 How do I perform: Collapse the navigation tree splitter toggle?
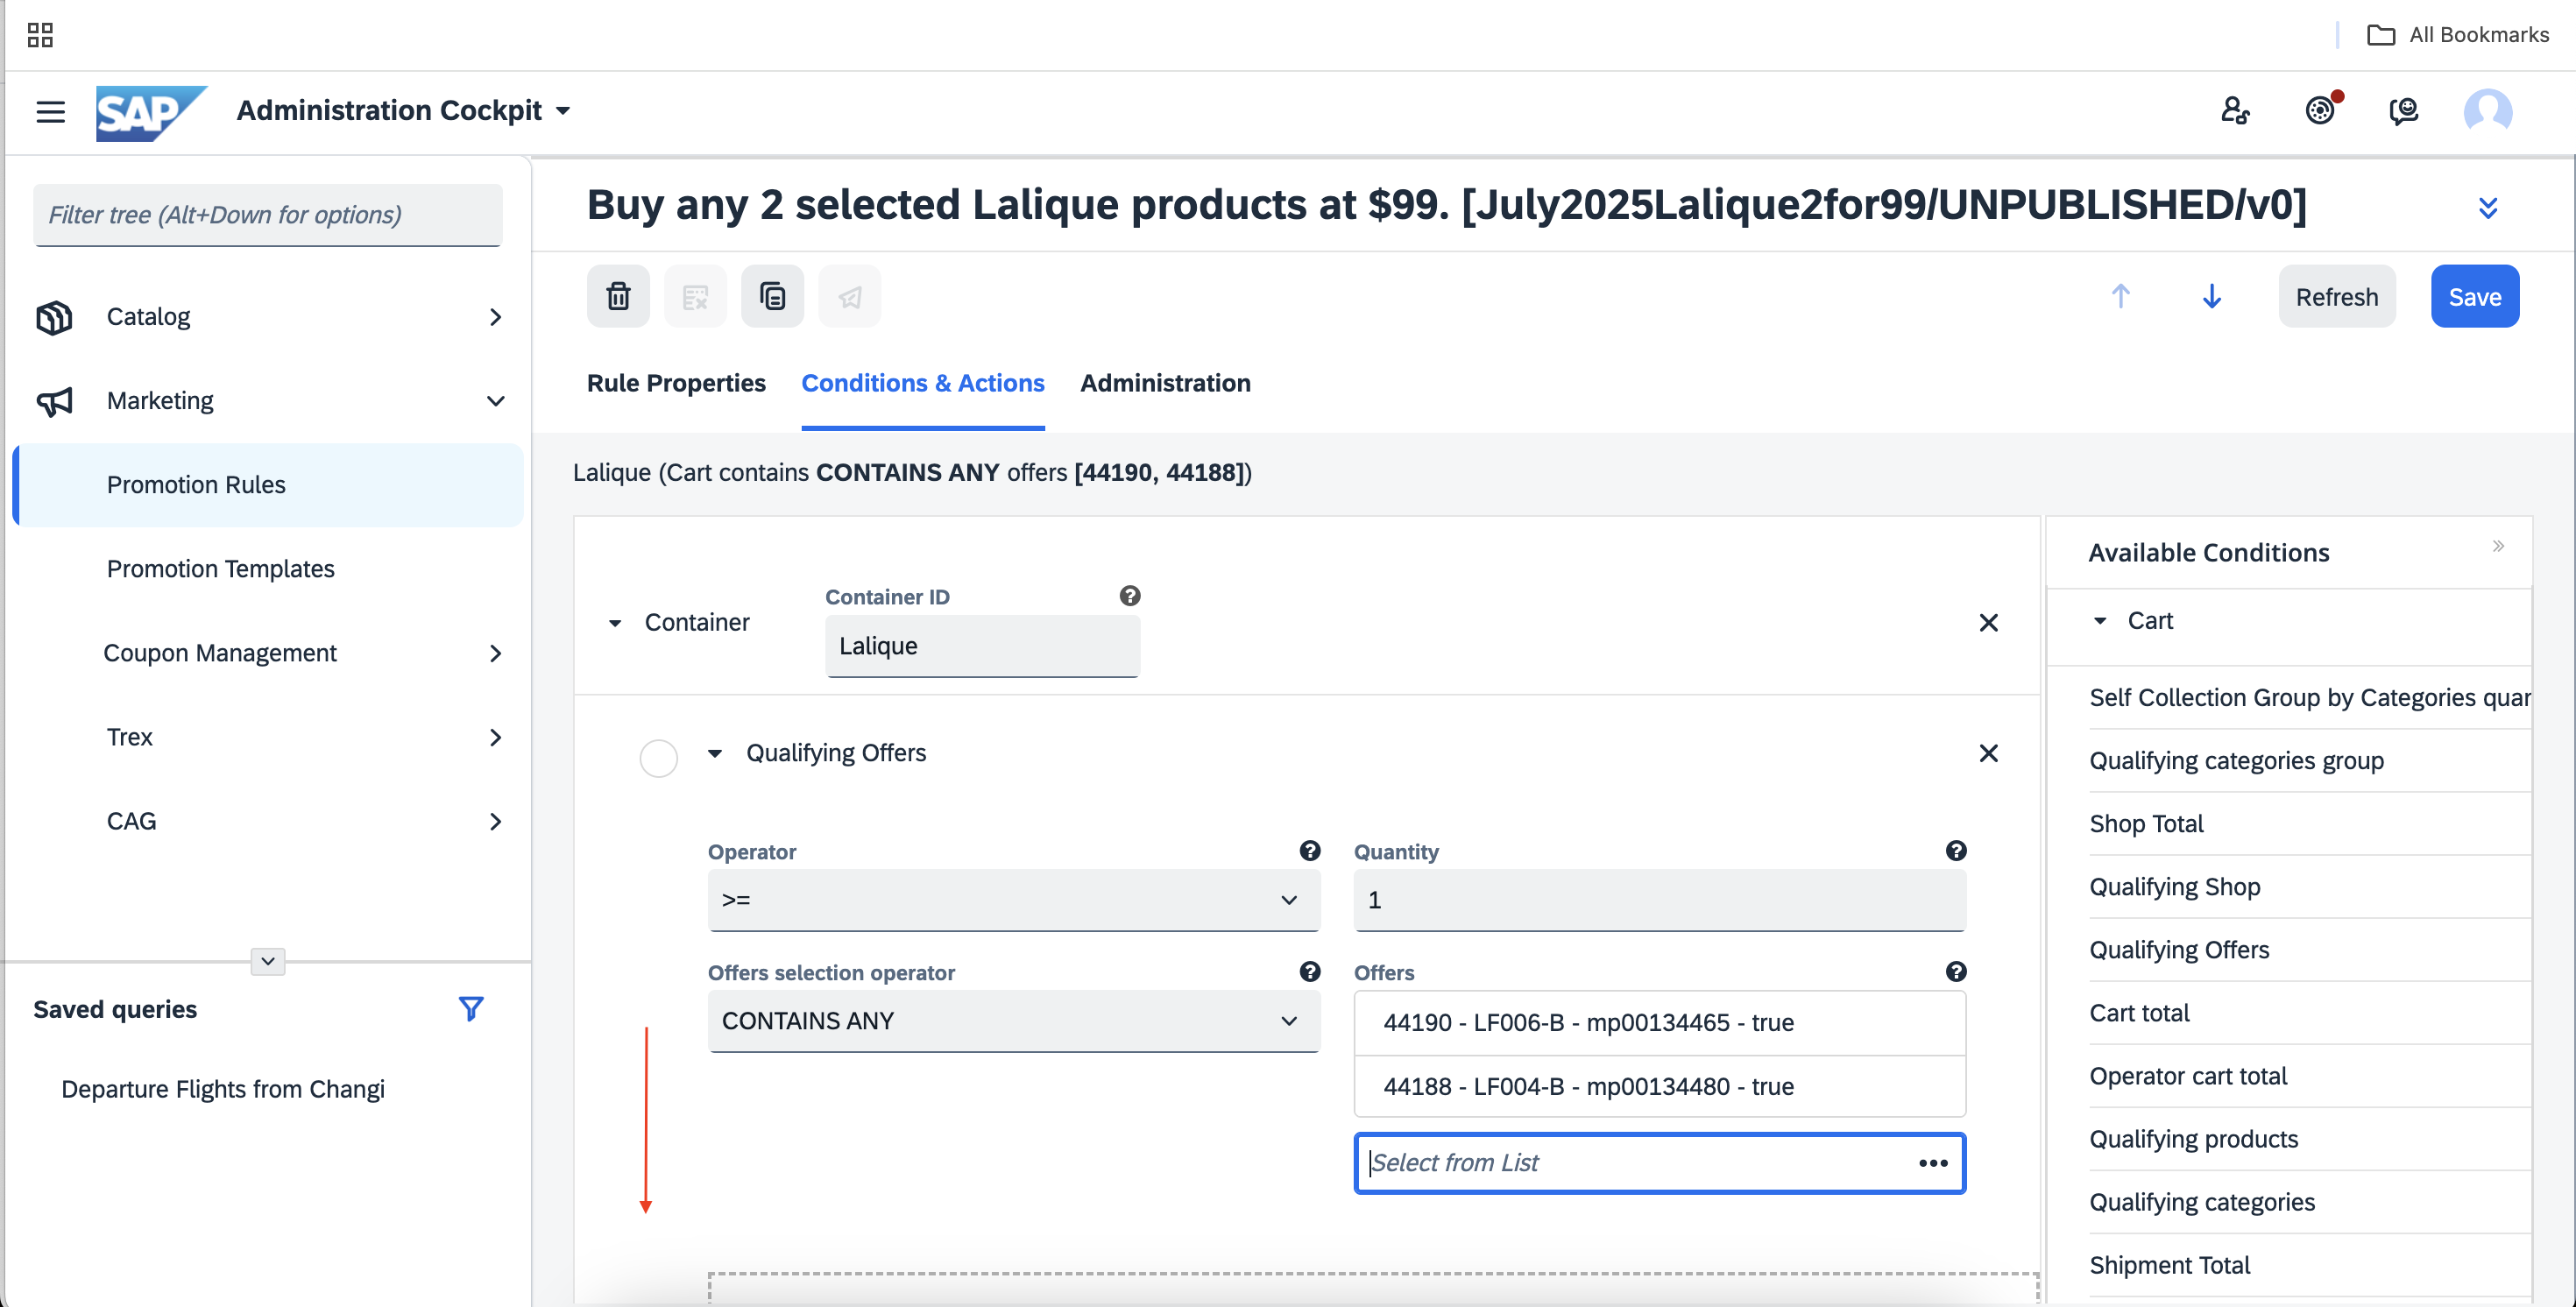[x=268, y=961]
